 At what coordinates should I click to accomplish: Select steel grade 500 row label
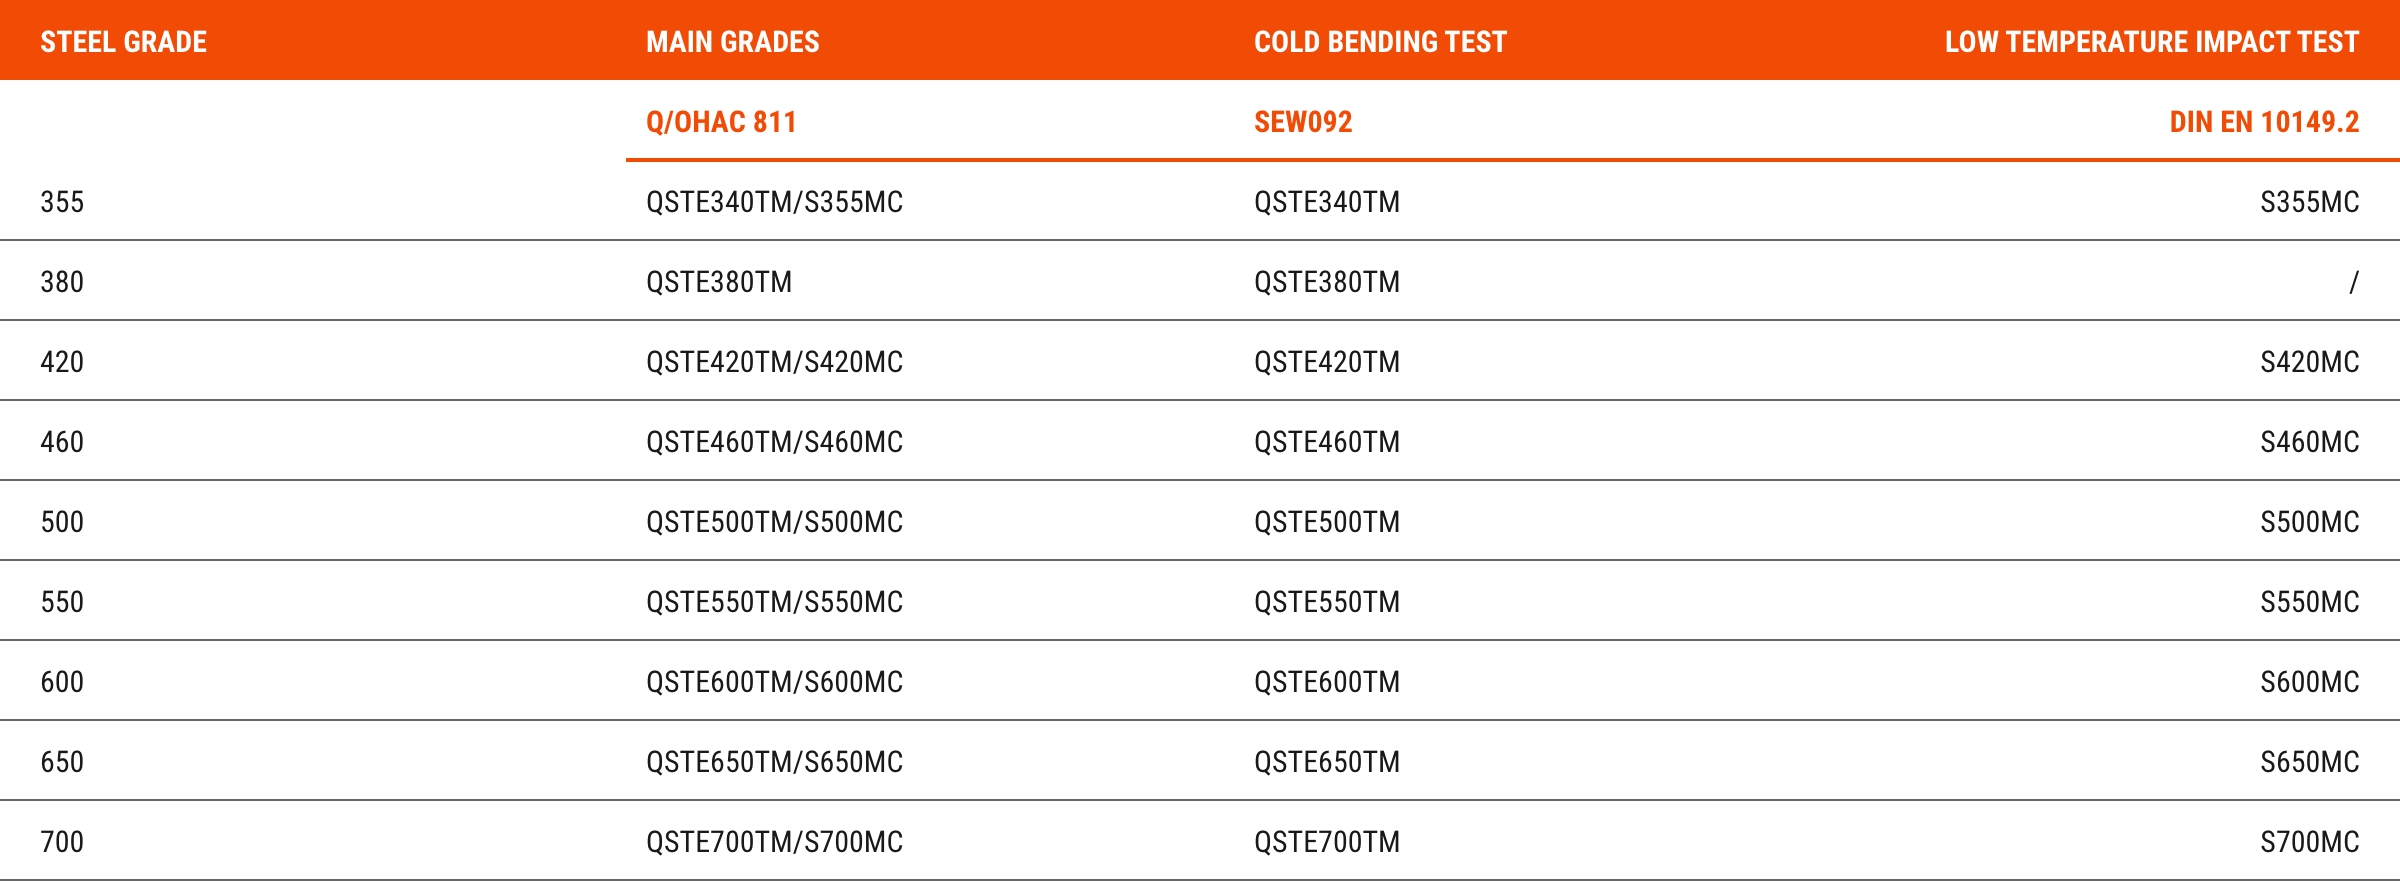(62, 522)
